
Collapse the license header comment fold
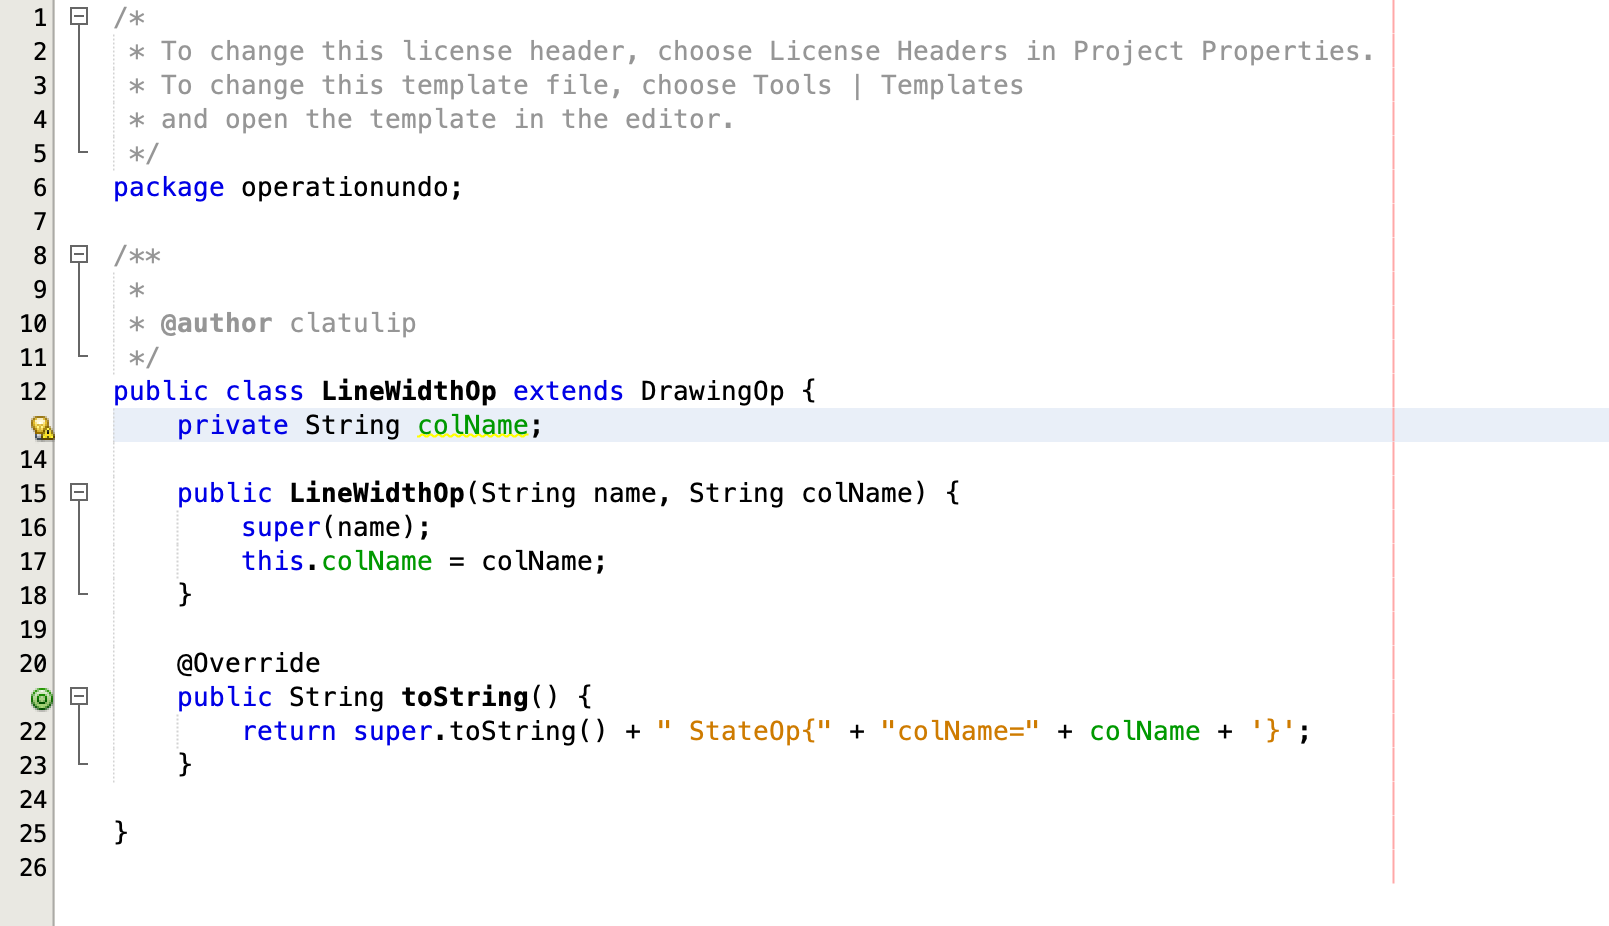pyautogui.click(x=78, y=16)
